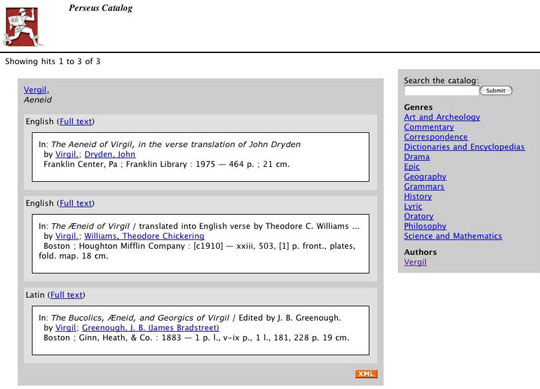Follow Virgil author link in Dryden record
The height and width of the screenshot is (389, 540).
(x=66, y=154)
